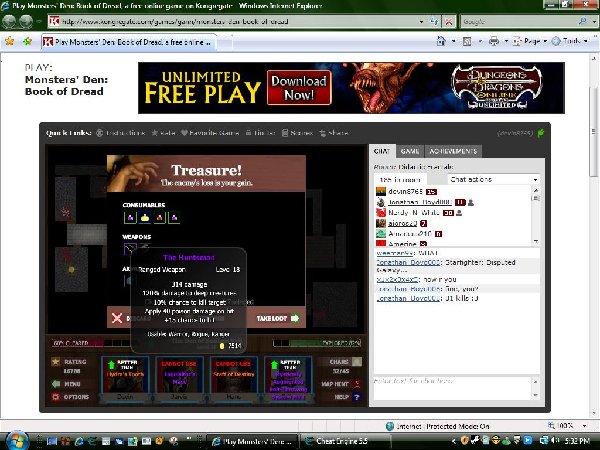Click the Scores quick link
This screenshot has width=600, height=450.
(297, 133)
